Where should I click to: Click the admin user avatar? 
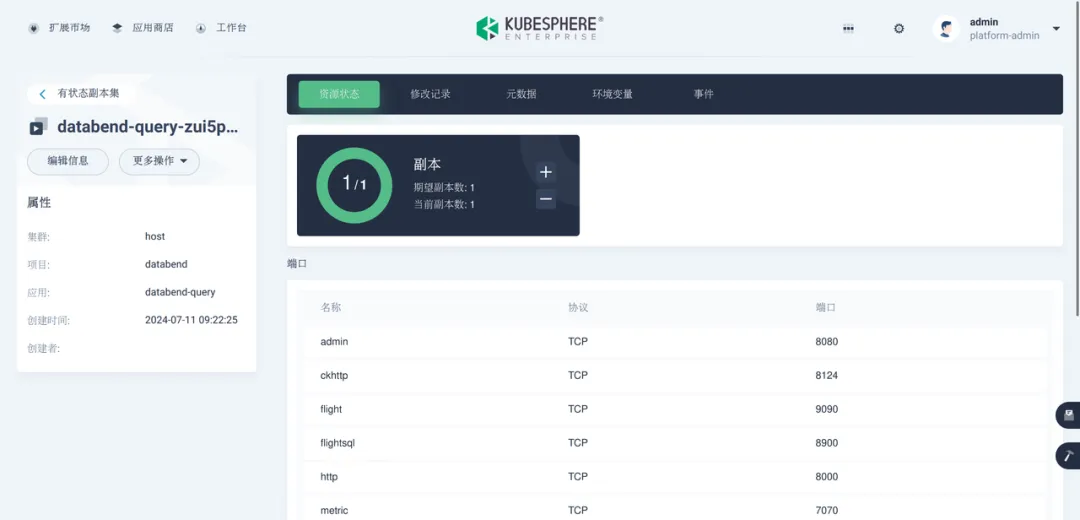(946, 28)
